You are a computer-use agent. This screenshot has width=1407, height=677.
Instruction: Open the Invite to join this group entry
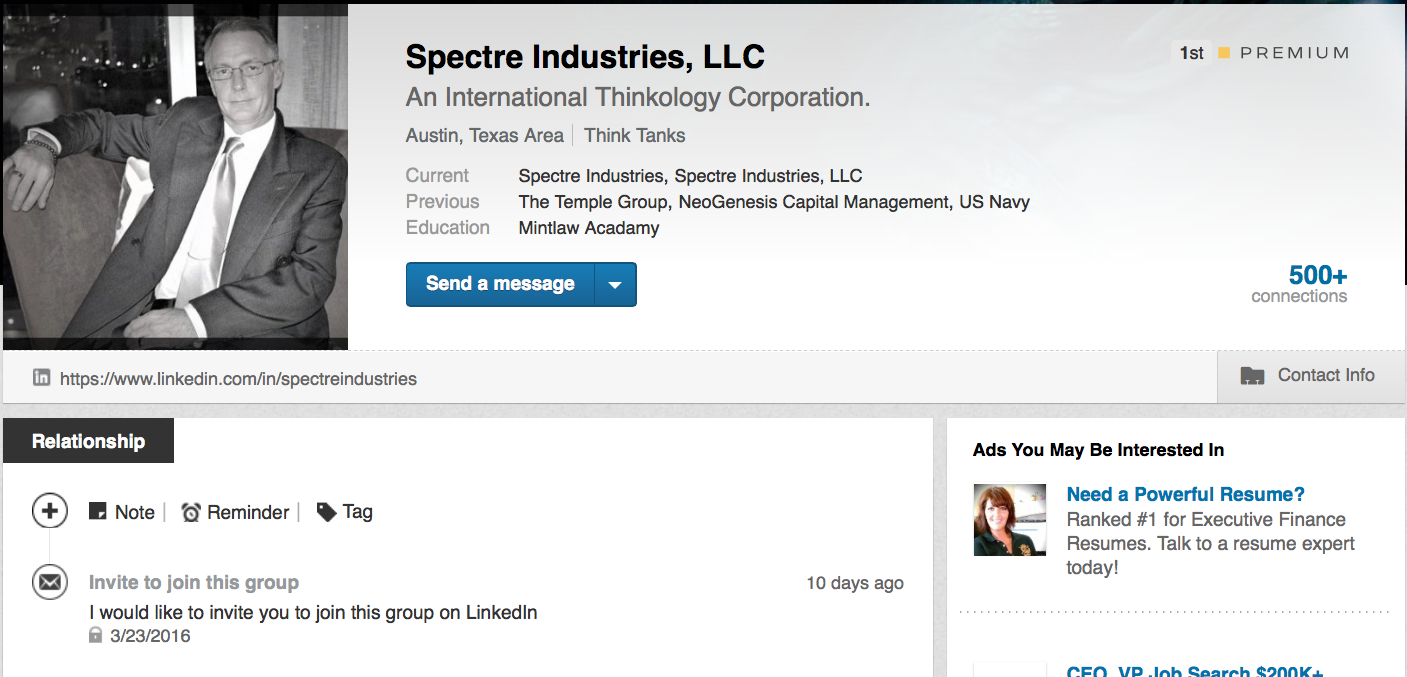tap(194, 582)
